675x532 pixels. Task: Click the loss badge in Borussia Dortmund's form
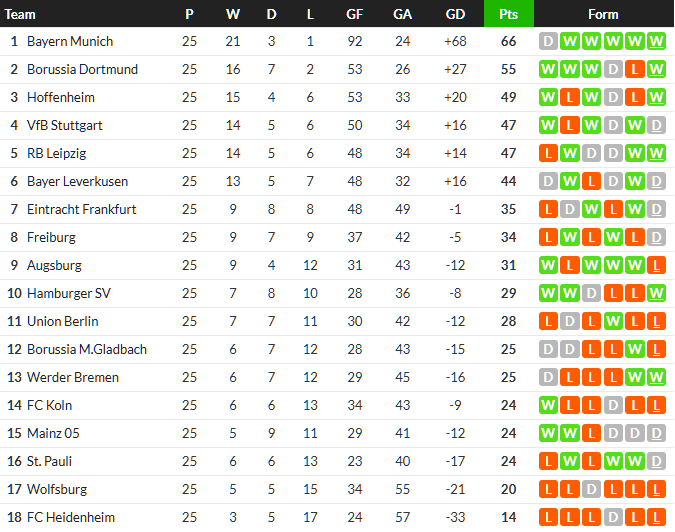(635, 70)
